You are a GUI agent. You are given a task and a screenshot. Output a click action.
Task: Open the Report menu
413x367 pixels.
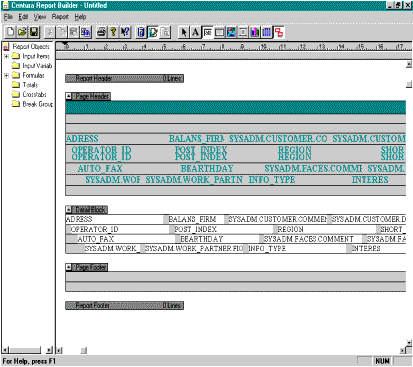coord(60,17)
